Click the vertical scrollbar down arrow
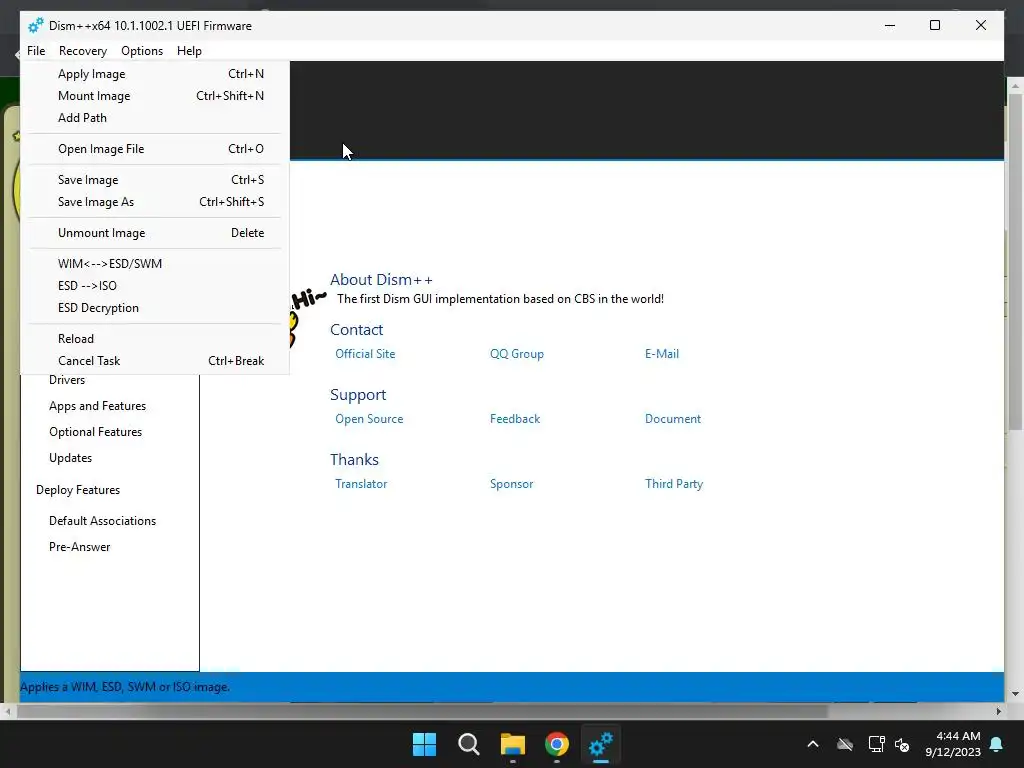Viewport: 1024px width, 768px height. click(1016, 694)
